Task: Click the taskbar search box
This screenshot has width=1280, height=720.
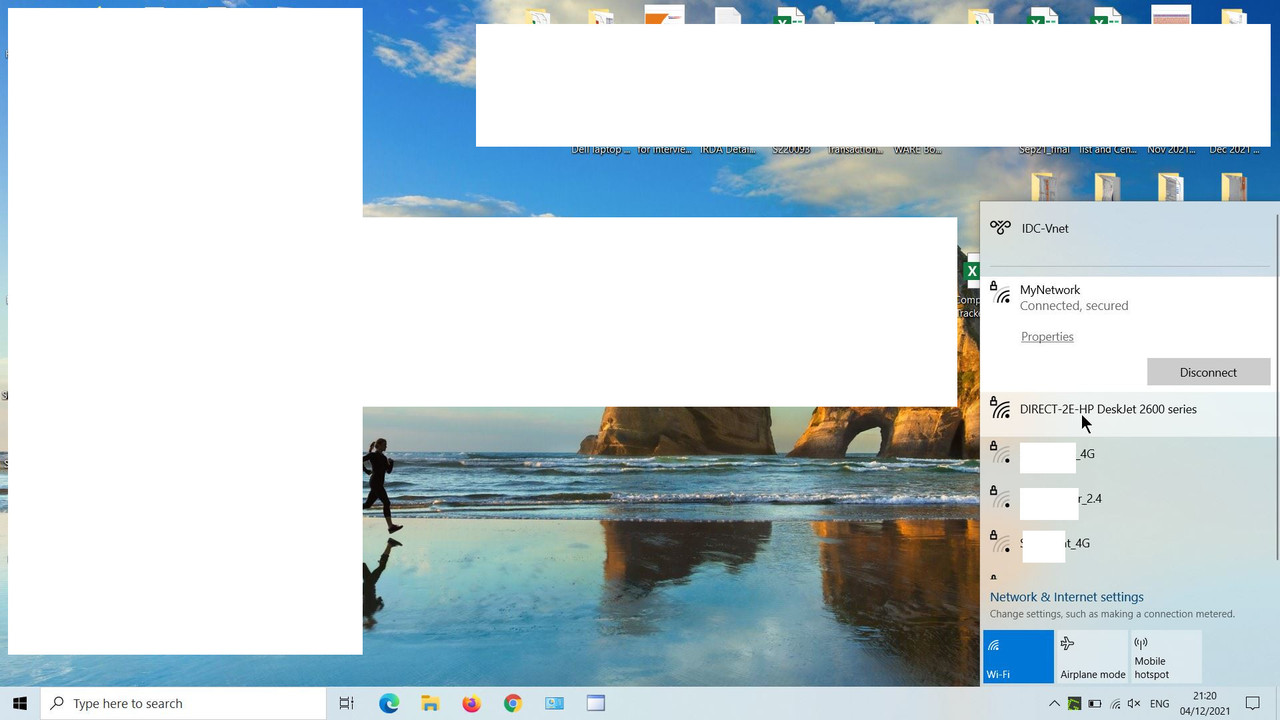Action: coord(184,703)
